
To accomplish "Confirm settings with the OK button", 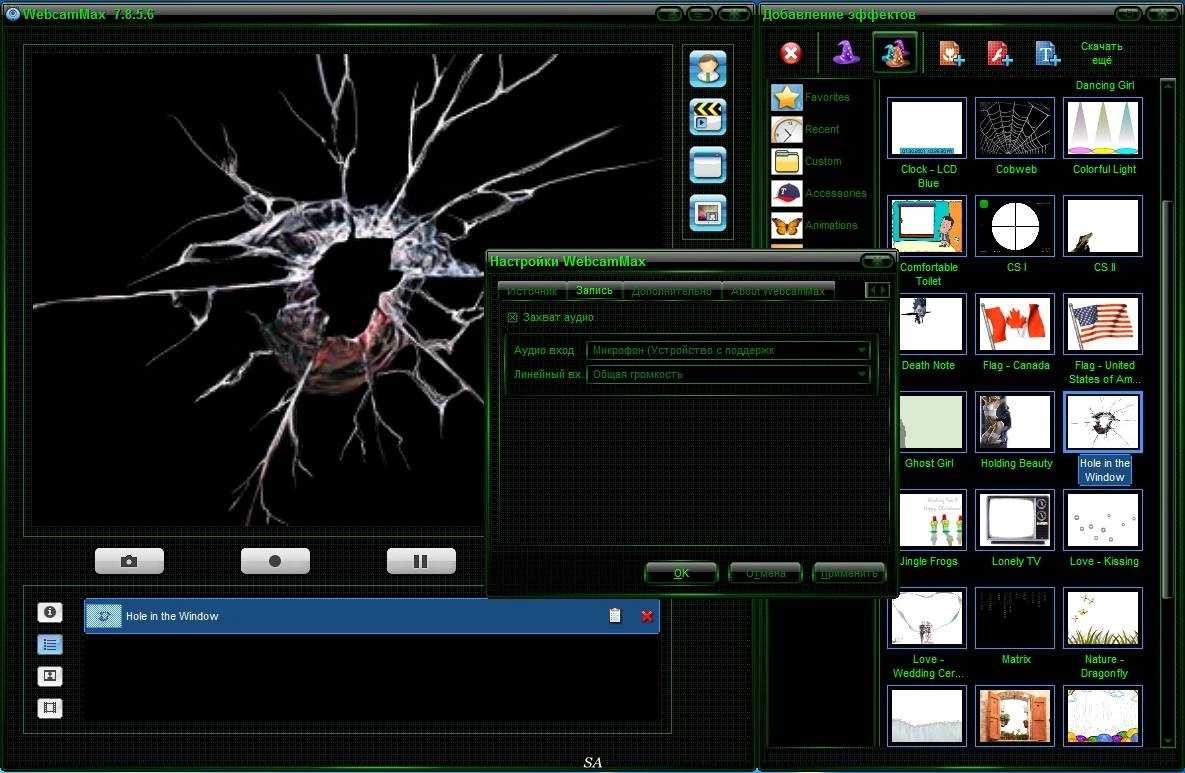I will (681, 574).
